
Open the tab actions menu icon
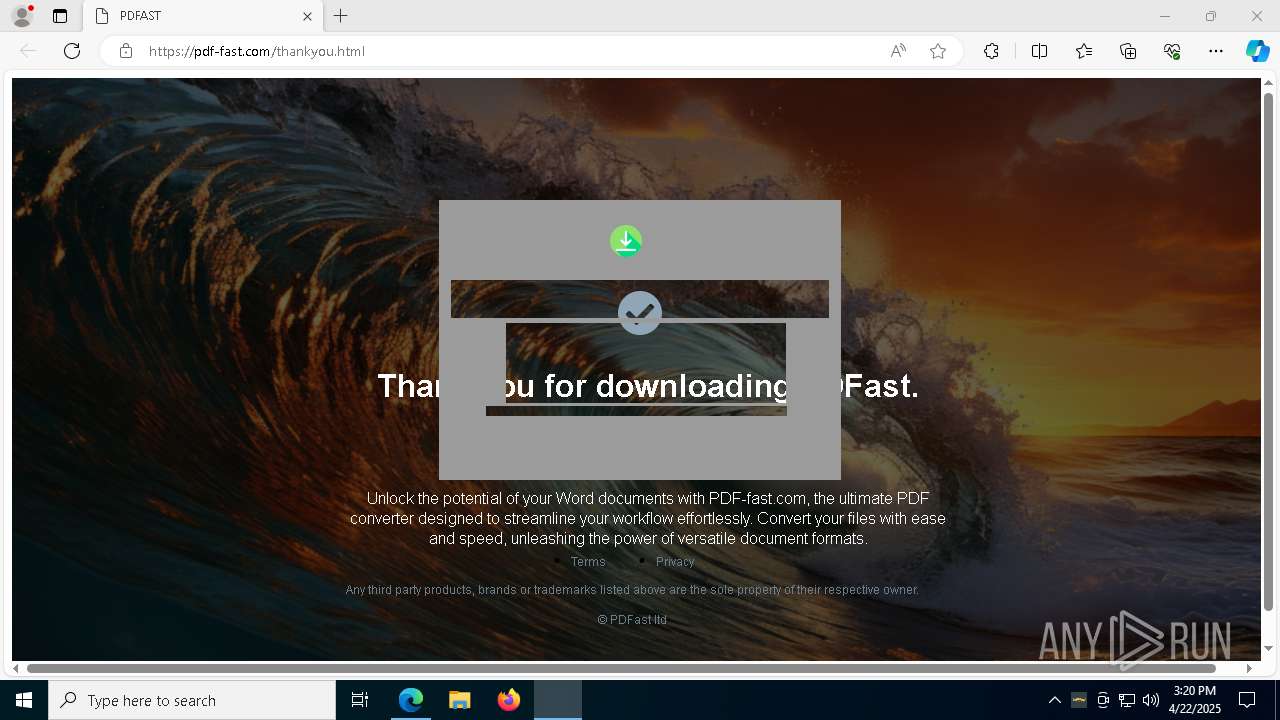[60, 16]
